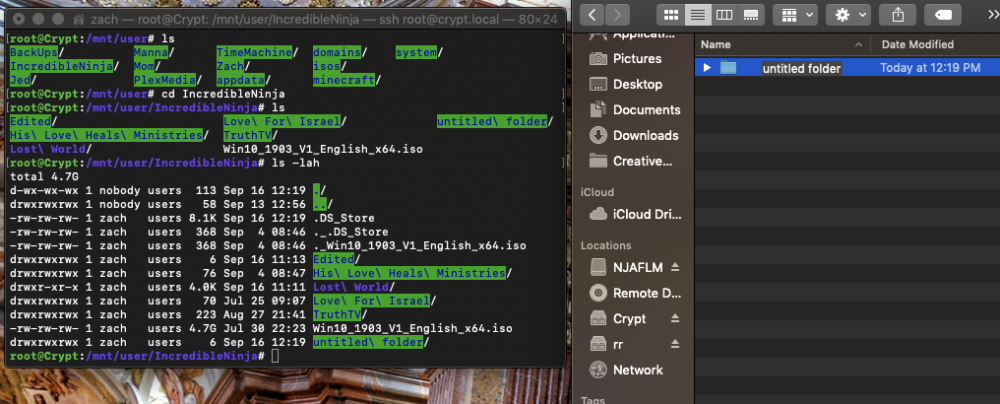Click the Pictures camera icon
The width and height of the screenshot is (1000, 404).
coord(598,59)
